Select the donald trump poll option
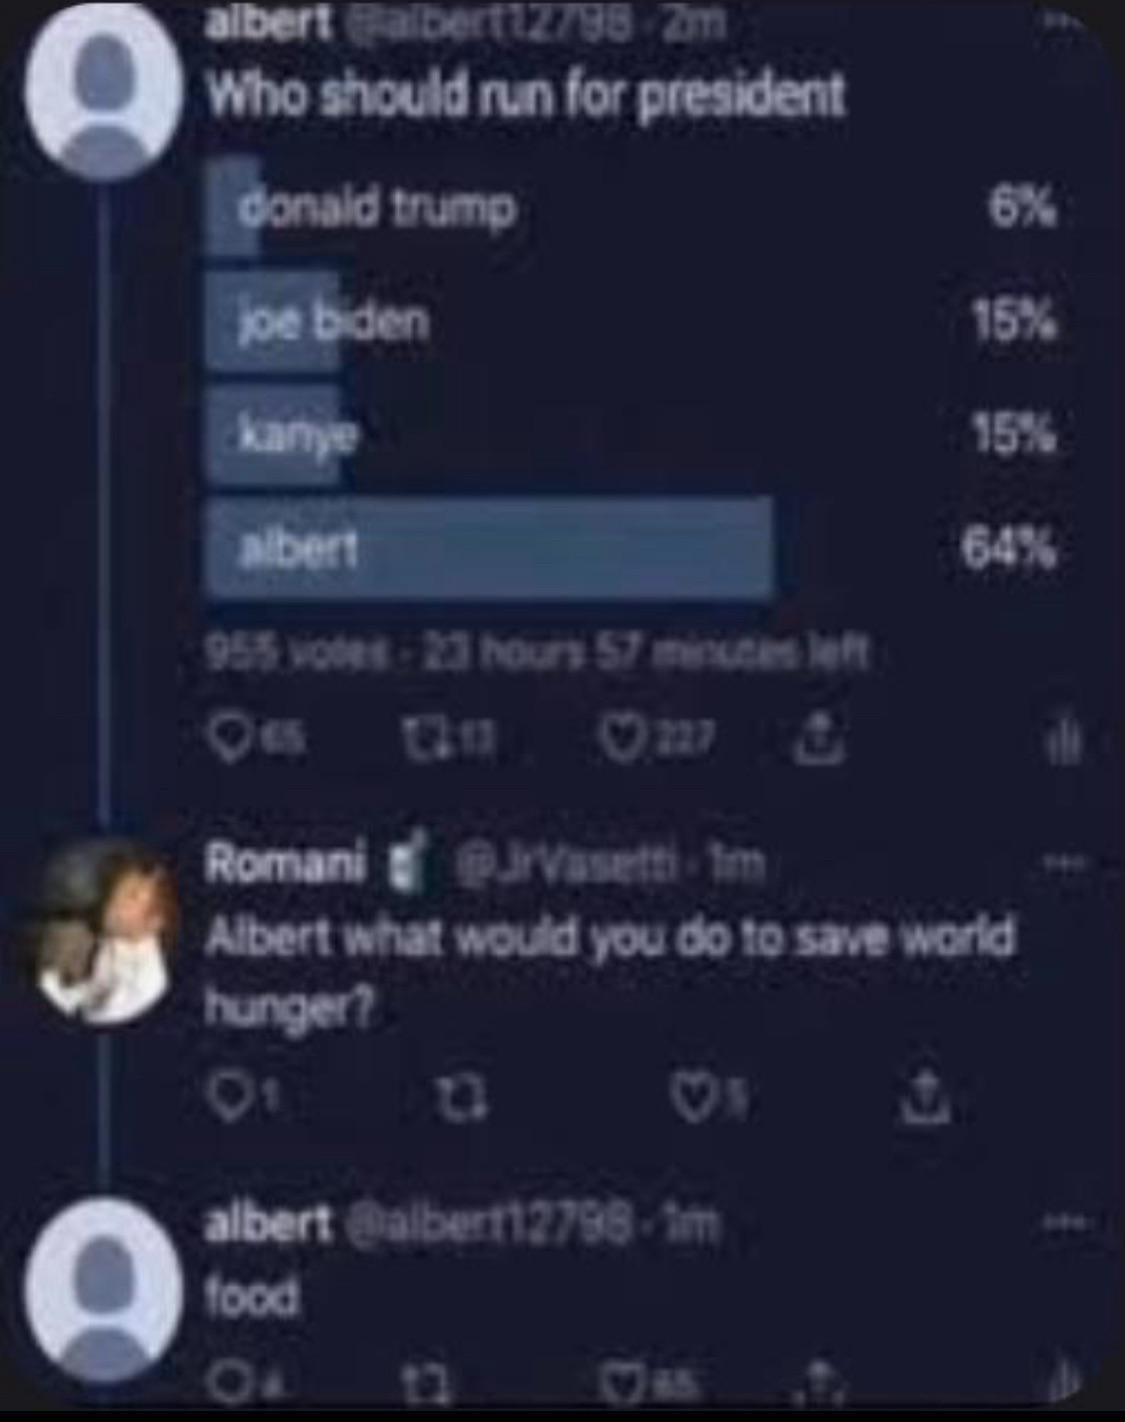This screenshot has width=1125, height=1422. click(630, 208)
